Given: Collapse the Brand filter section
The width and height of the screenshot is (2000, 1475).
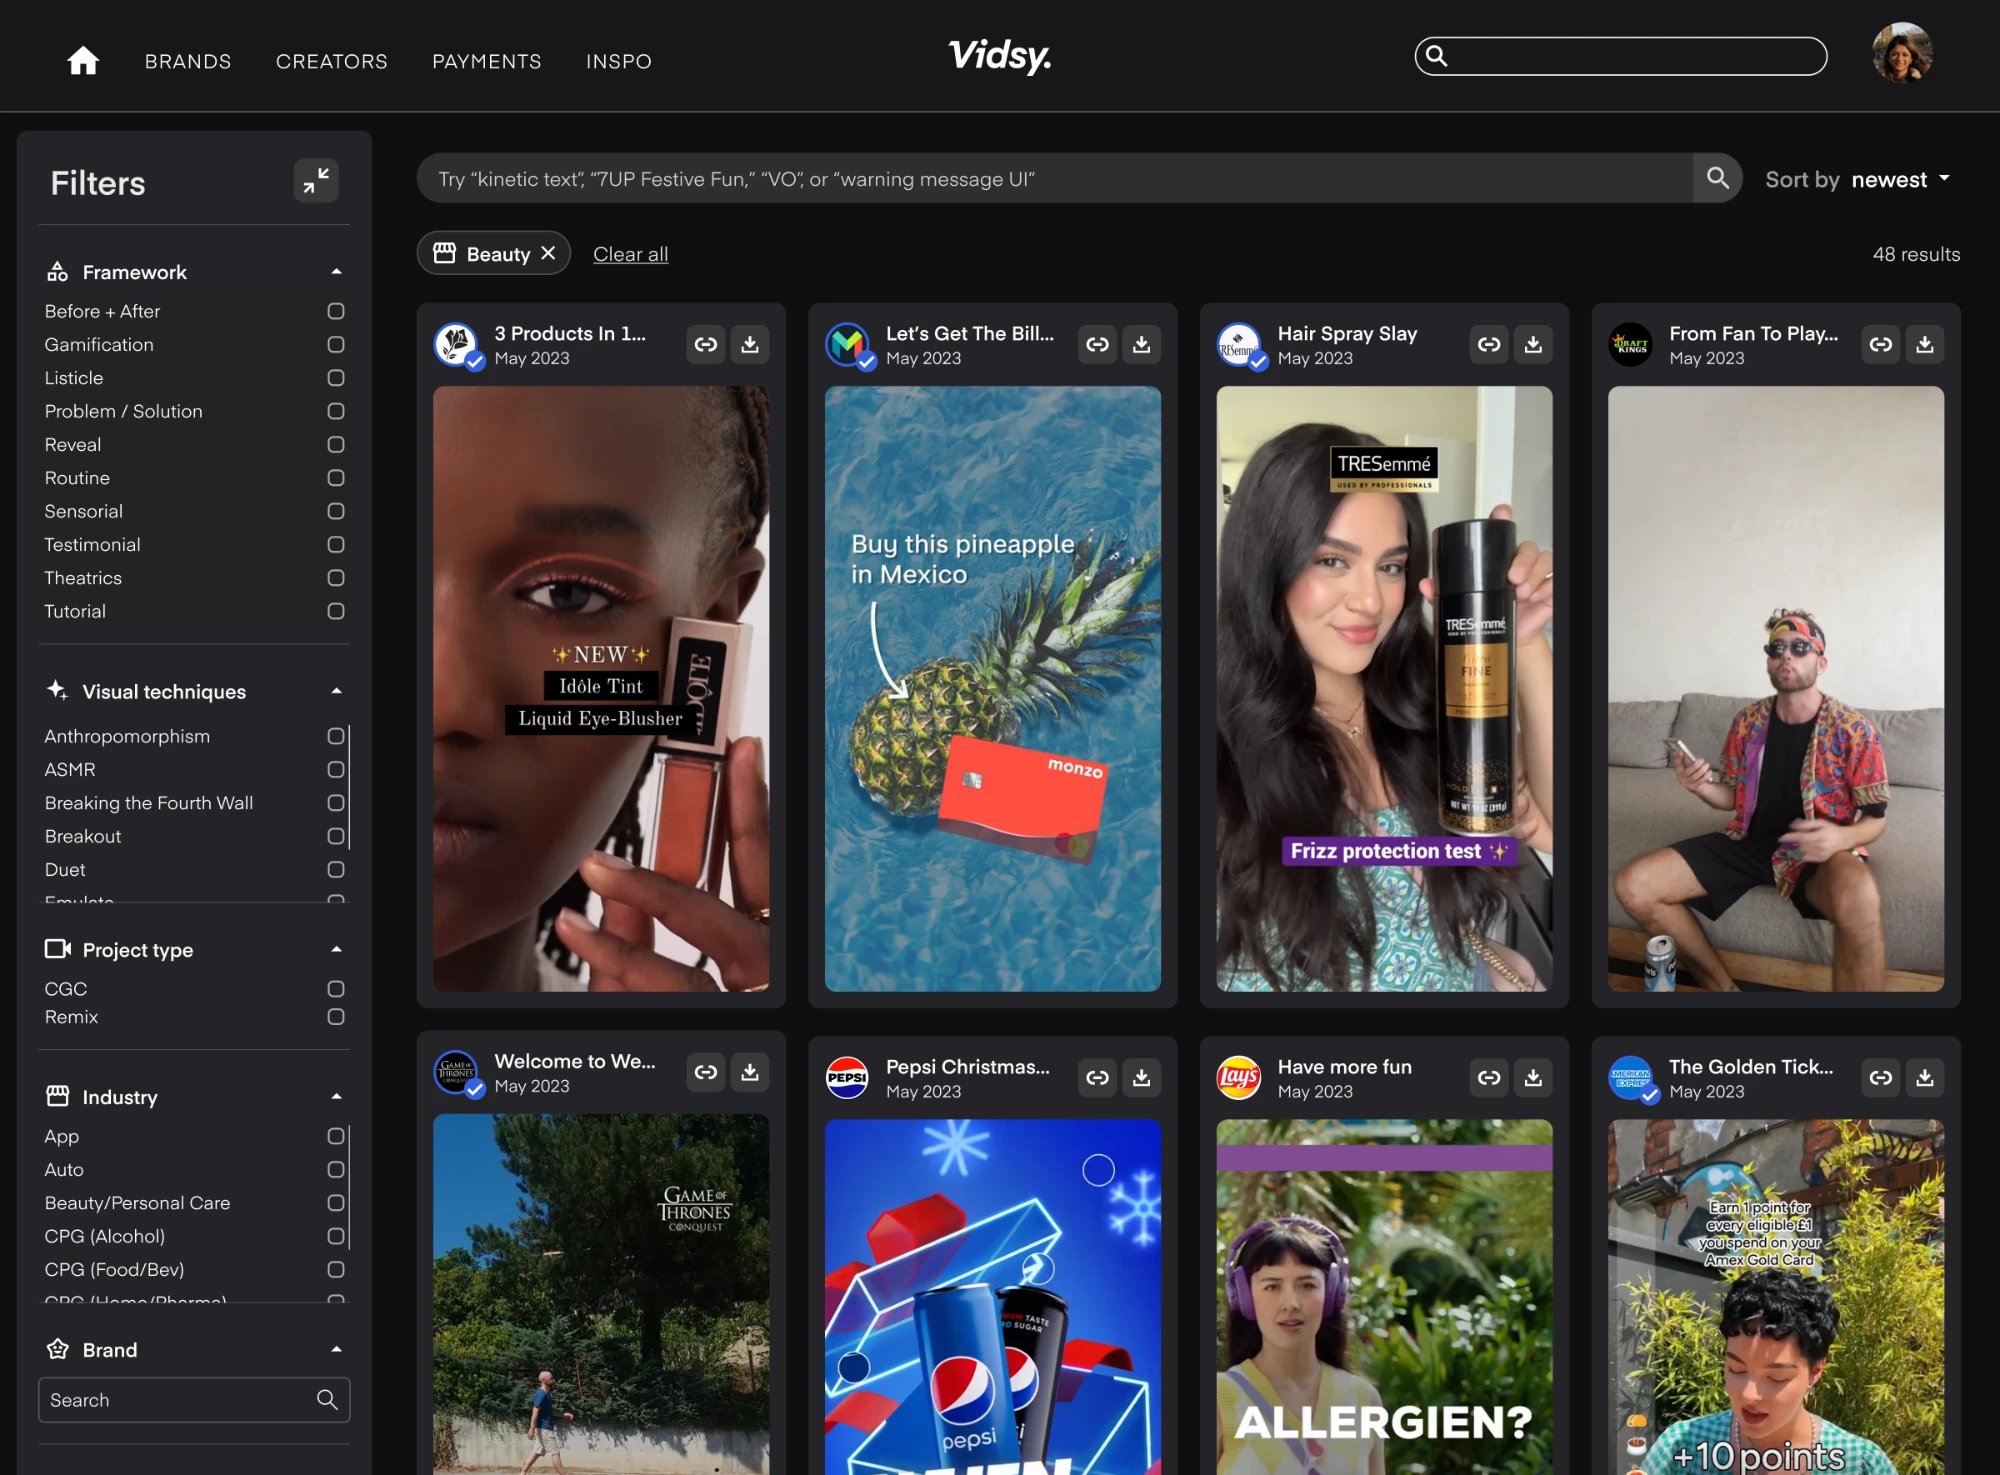Looking at the screenshot, I should (x=336, y=1349).
